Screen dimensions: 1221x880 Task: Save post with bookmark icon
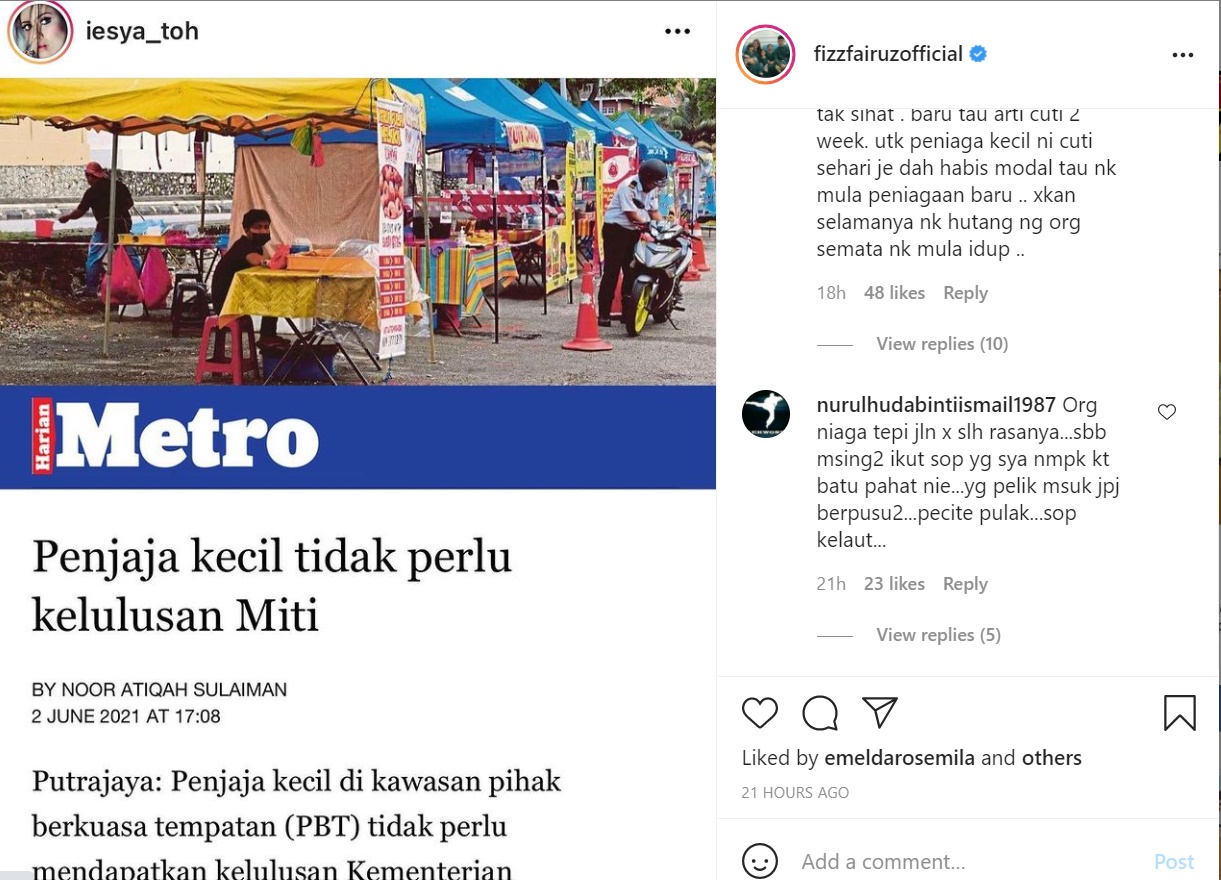tap(1180, 713)
